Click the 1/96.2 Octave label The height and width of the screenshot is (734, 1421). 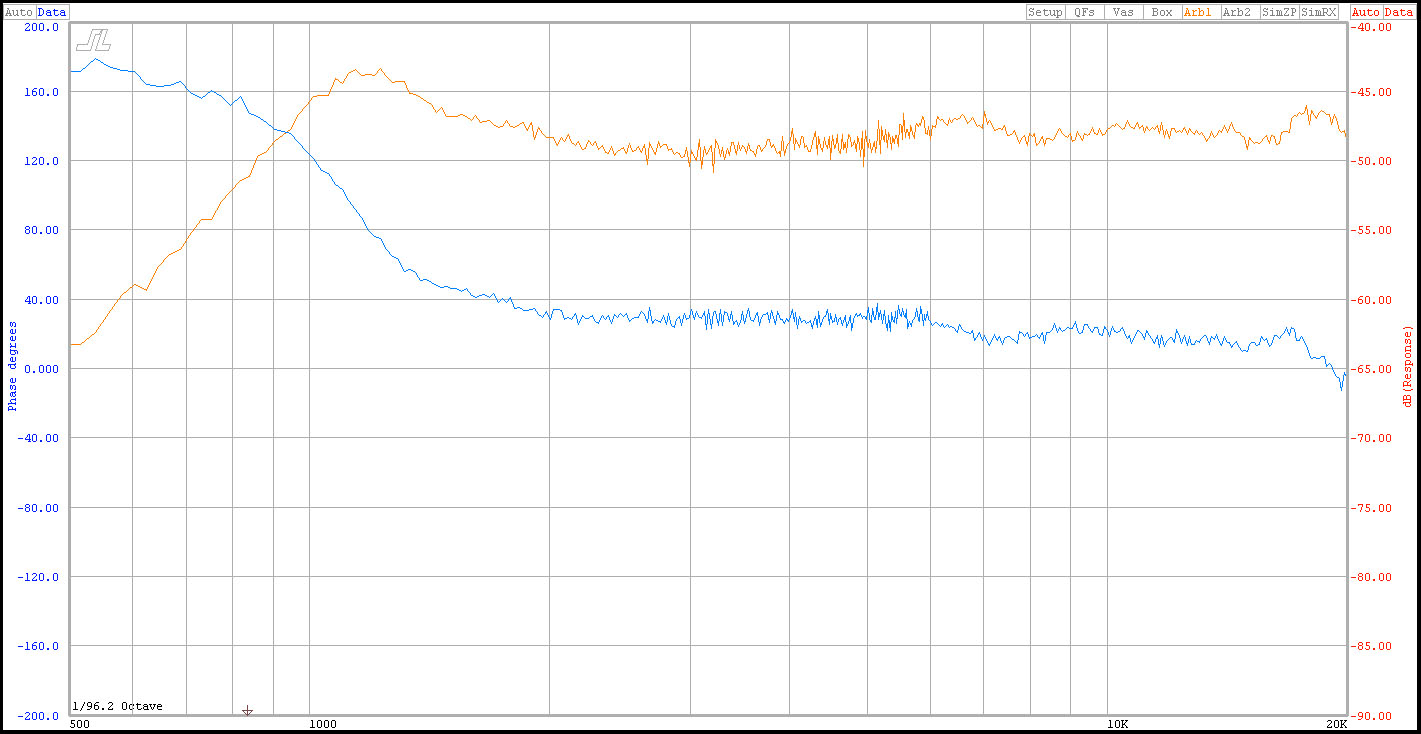pyautogui.click(x=117, y=706)
